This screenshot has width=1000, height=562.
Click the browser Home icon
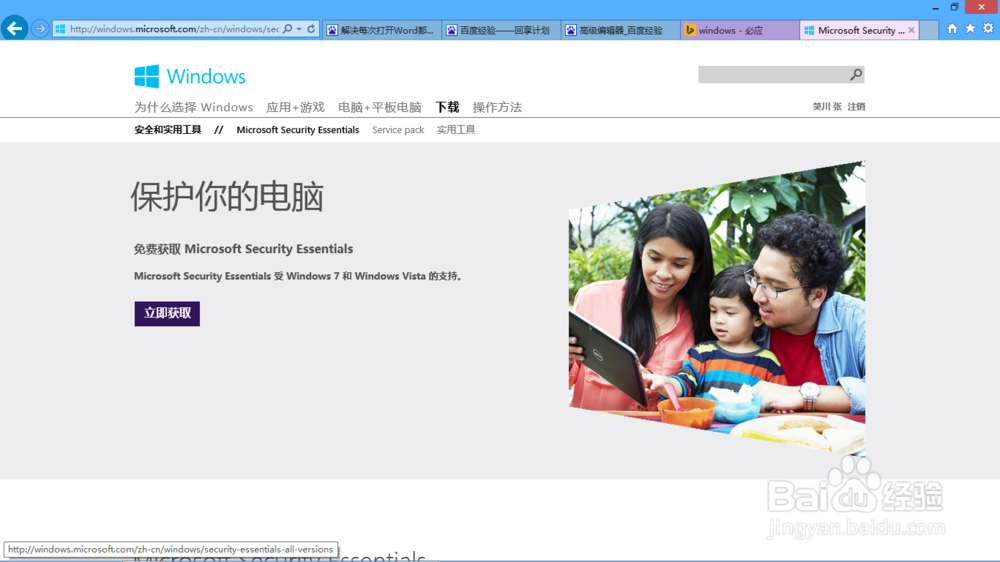click(x=952, y=29)
